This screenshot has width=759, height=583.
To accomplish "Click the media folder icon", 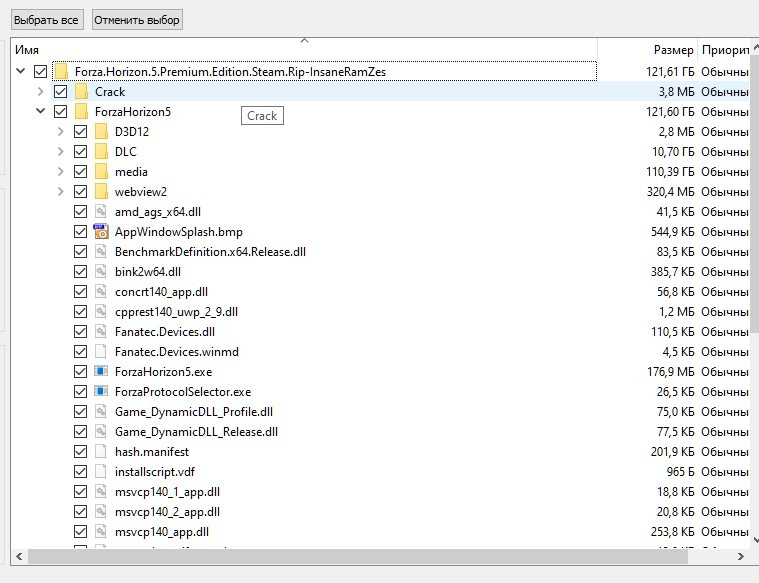I will click(x=101, y=172).
